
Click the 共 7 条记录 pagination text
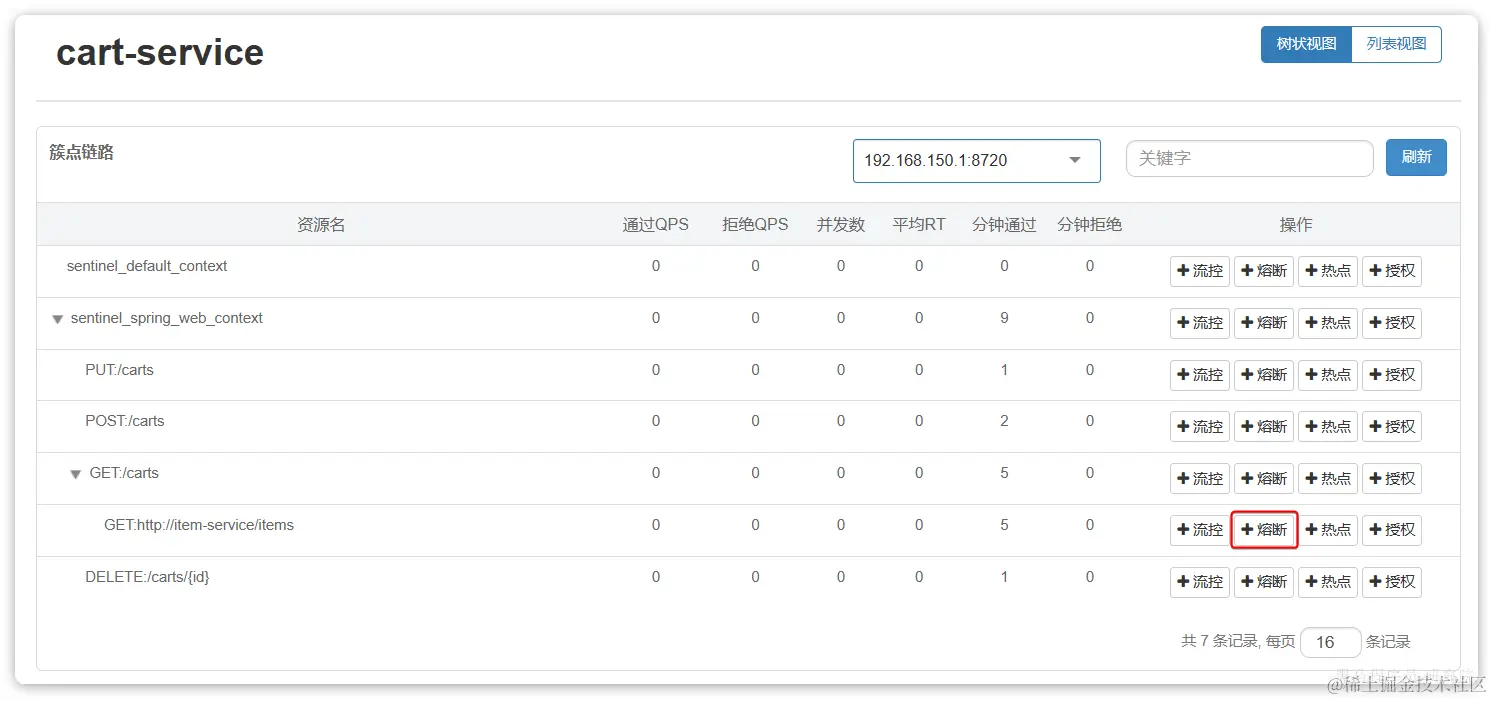click(x=1220, y=641)
